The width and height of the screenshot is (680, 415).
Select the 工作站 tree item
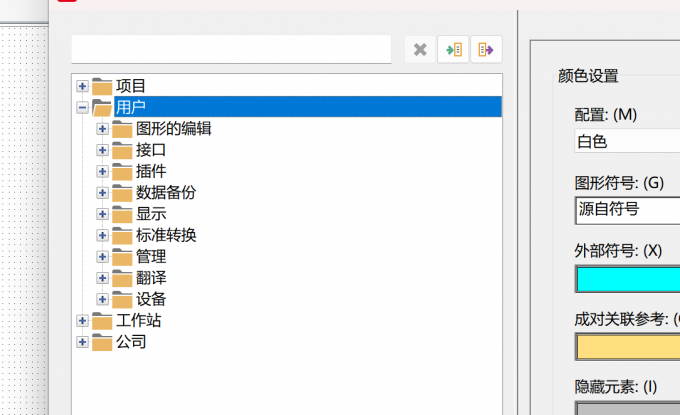[138, 320]
